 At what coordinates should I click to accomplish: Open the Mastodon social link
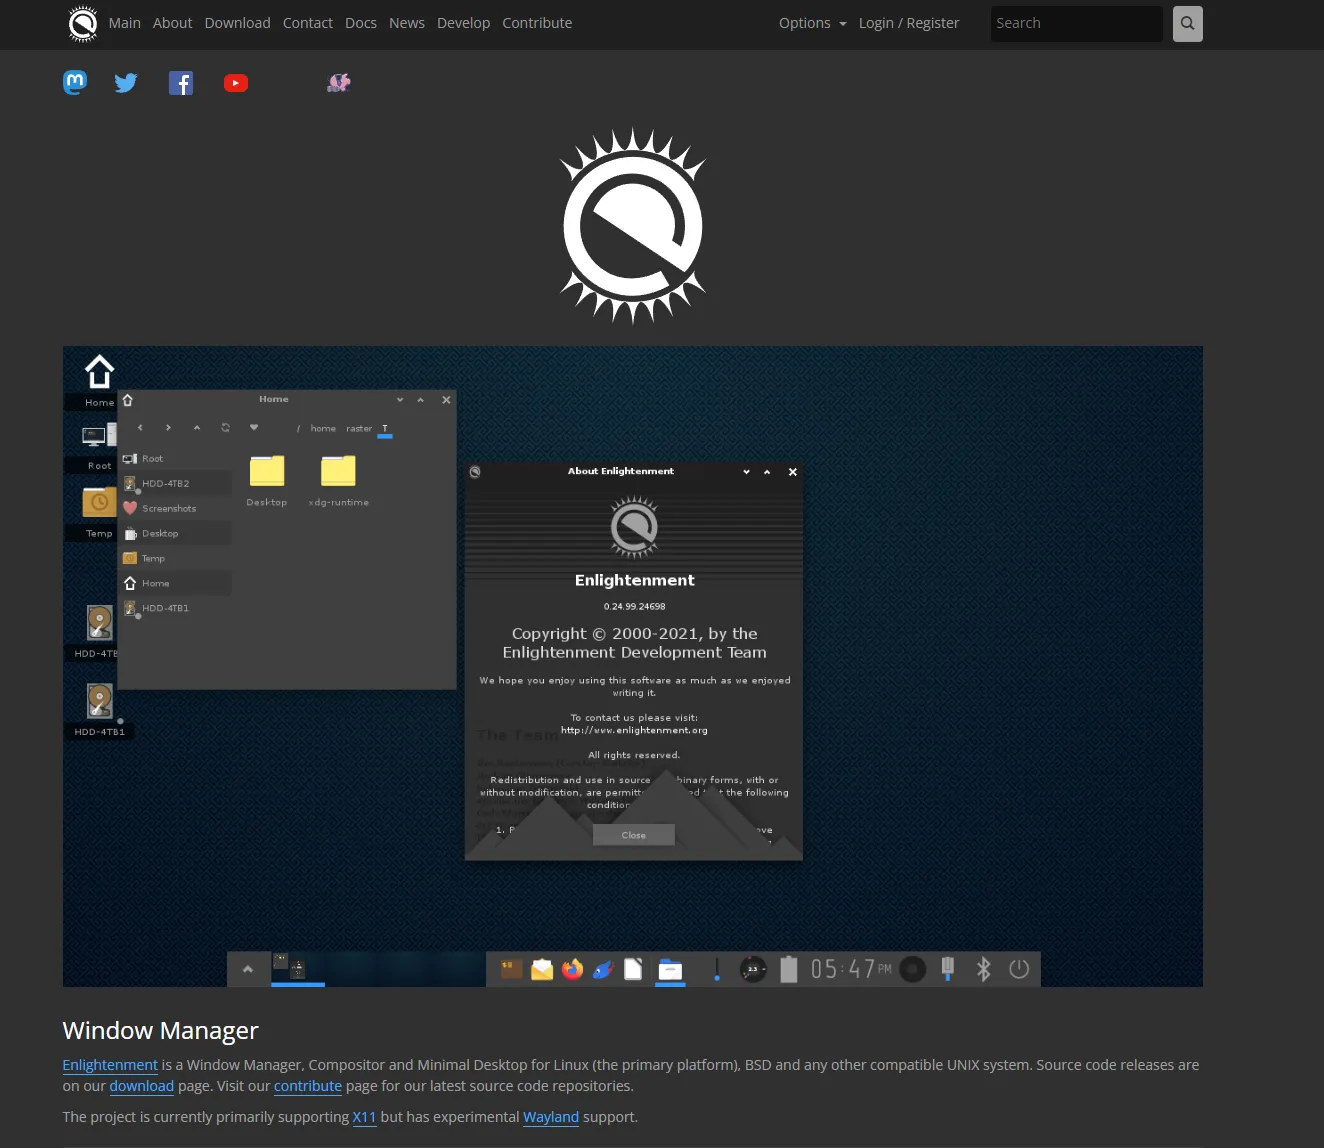[75, 83]
